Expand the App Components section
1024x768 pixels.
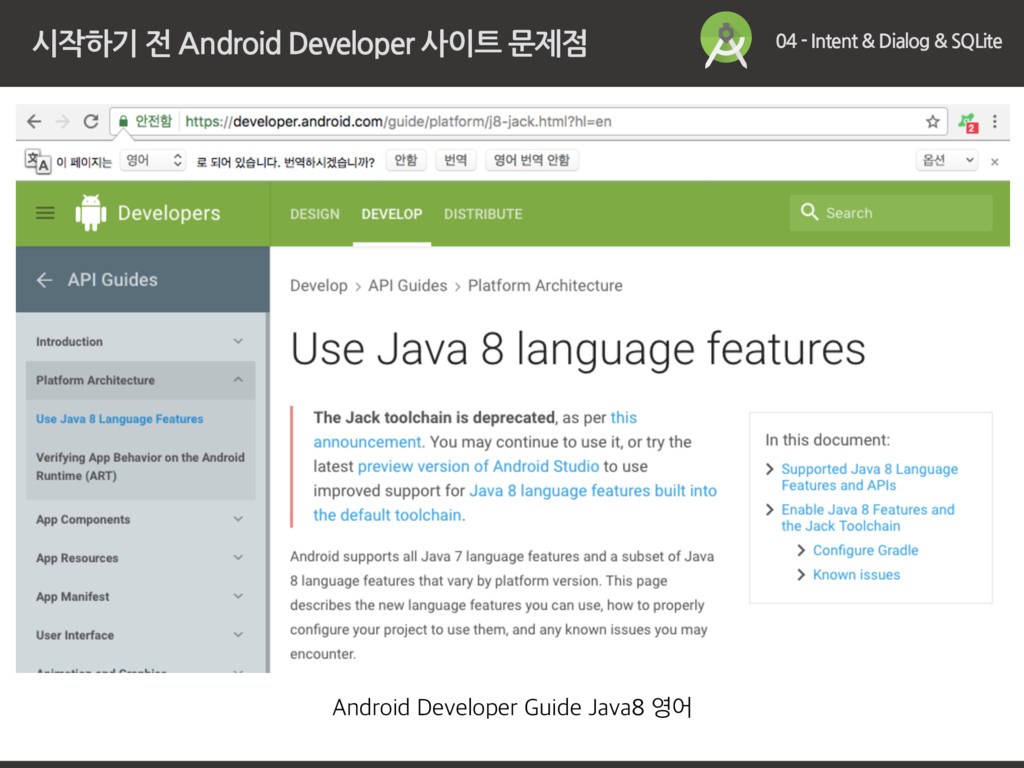(238, 520)
